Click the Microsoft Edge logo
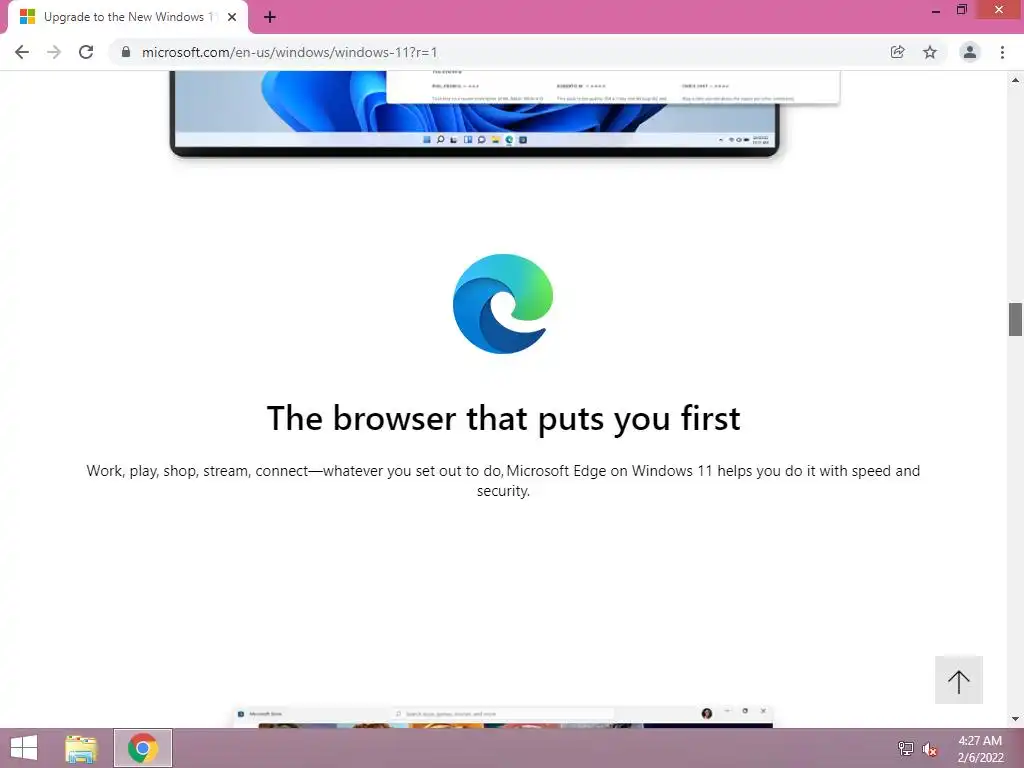Viewport: 1024px width, 768px height. [x=503, y=304]
